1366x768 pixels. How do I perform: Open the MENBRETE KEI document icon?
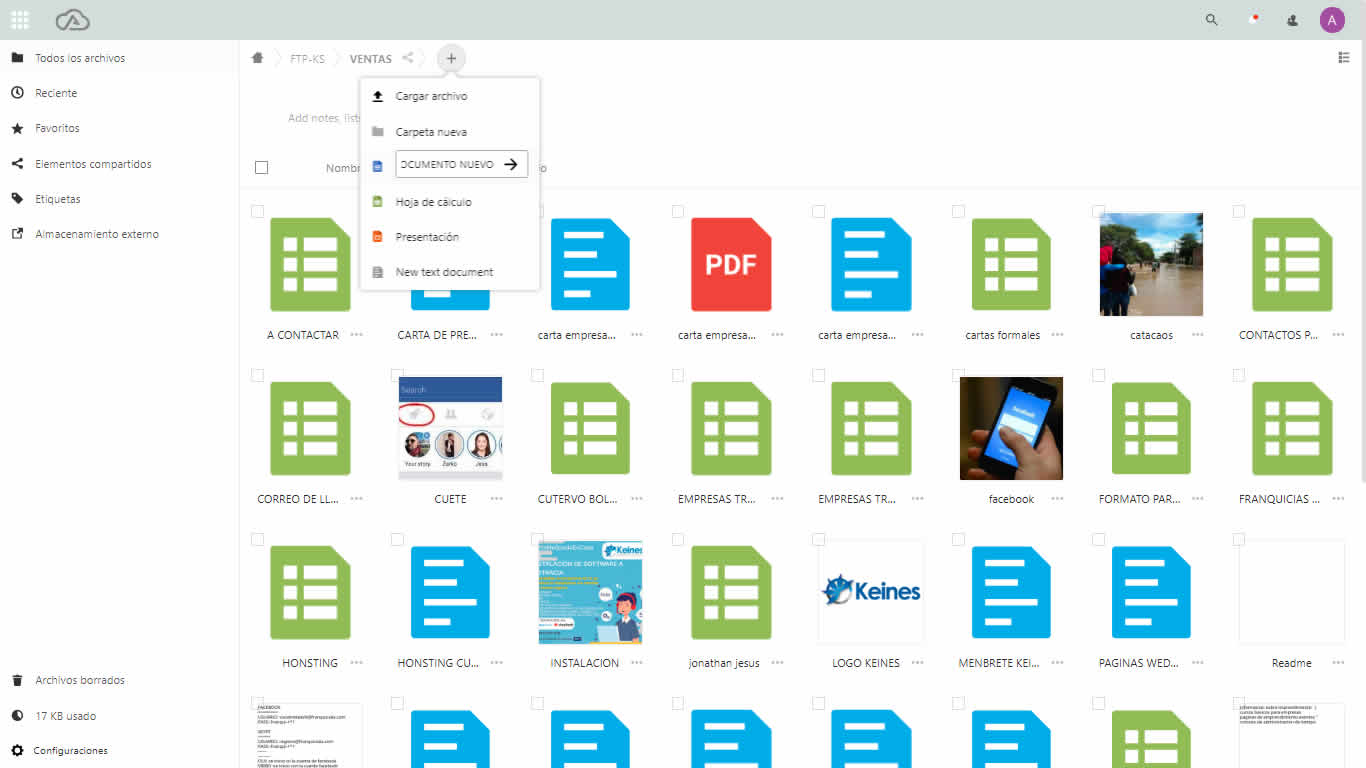pyautogui.click(x=1011, y=592)
